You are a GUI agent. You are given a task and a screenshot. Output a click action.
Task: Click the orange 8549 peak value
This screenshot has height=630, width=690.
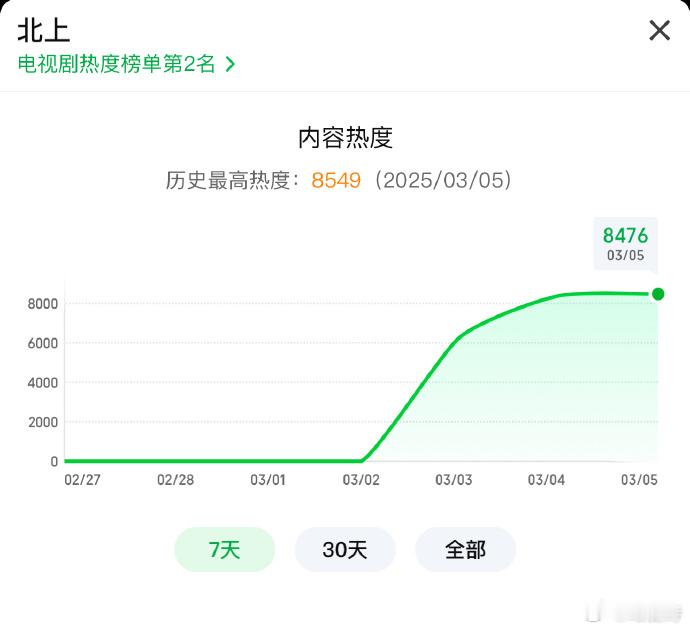tap(336, 180)
